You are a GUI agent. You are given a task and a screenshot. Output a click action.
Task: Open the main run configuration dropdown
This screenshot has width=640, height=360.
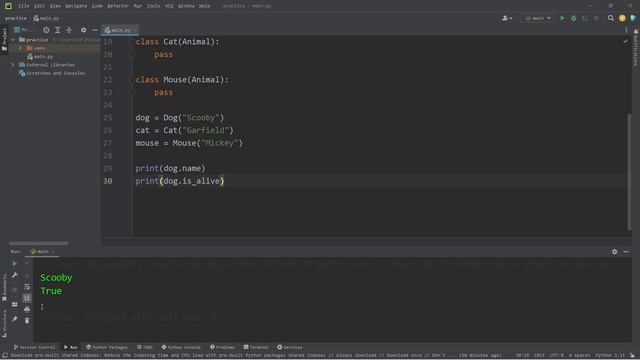[538, 18]
